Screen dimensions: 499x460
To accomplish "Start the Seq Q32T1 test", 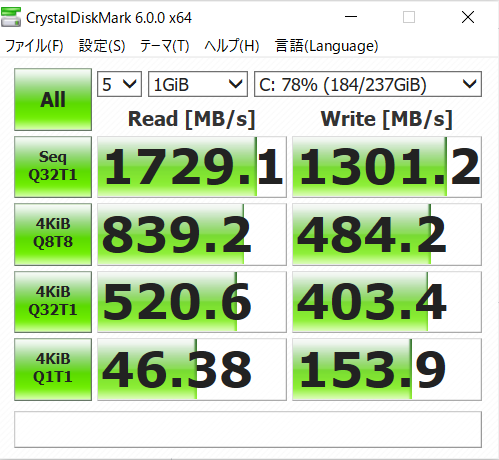I will coord(53,167).
